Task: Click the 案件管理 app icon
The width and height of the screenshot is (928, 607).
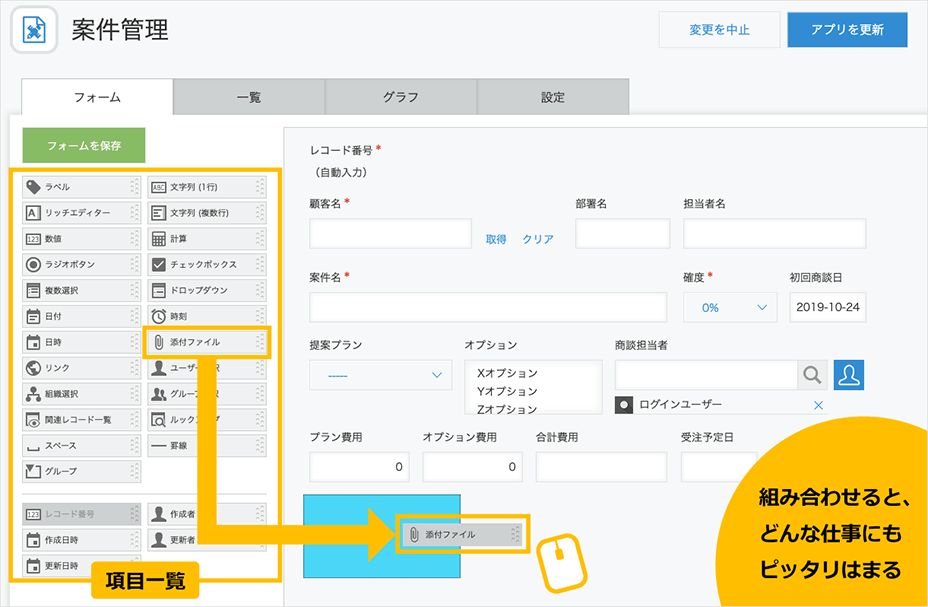Action: pyautogui.click(x=34, y=29)
